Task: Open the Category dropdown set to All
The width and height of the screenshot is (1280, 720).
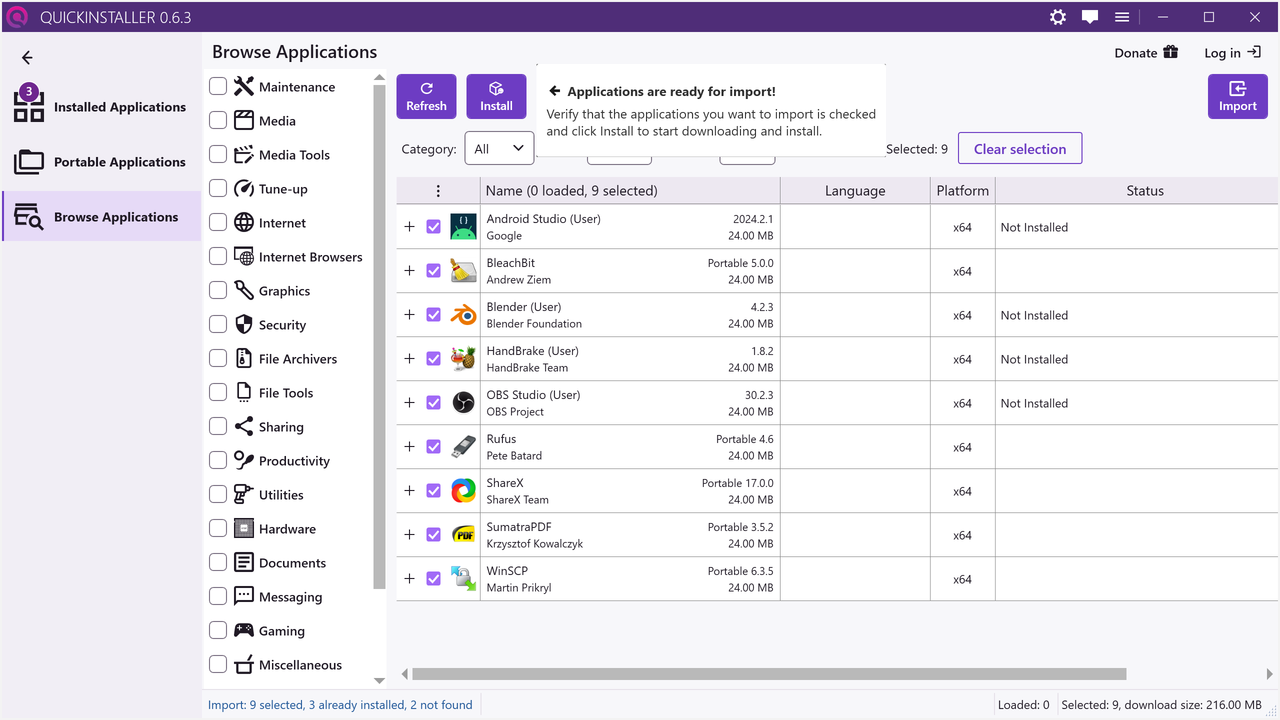Action: (x=500, y=149)
